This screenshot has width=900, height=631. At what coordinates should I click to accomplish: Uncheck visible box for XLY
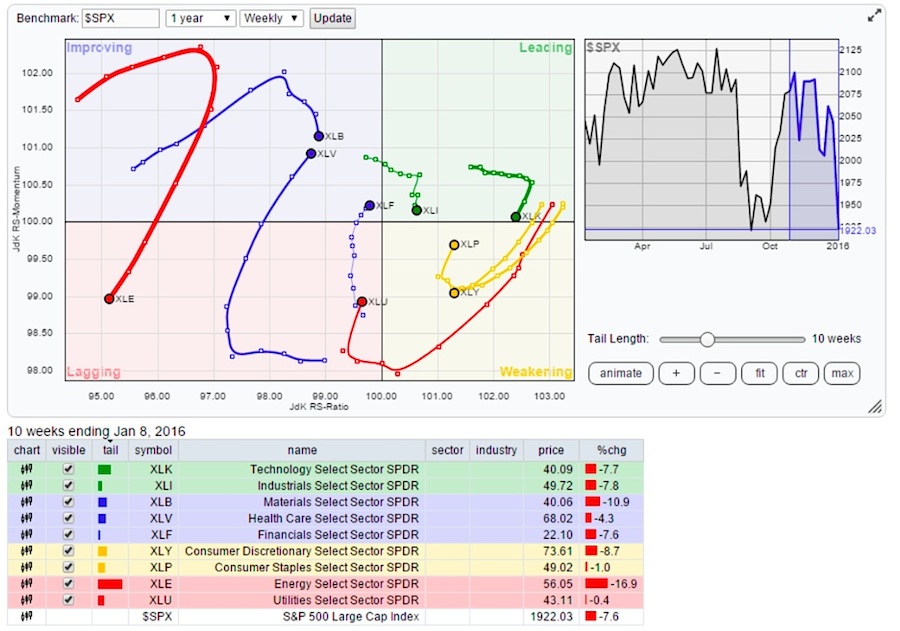68,551
